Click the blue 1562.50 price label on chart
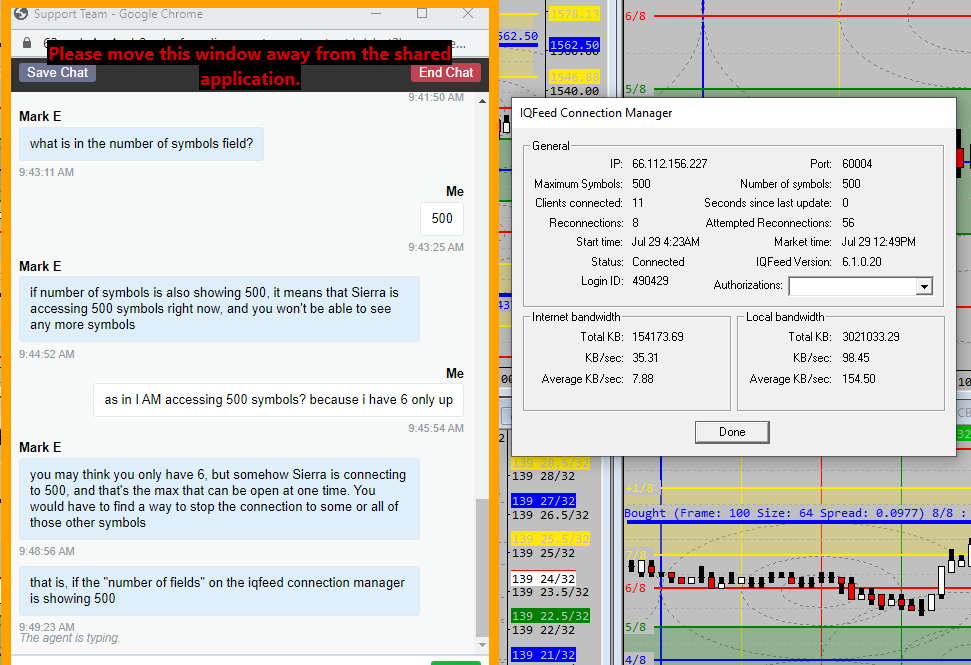 pyautogui.click(x=574, y=45)
